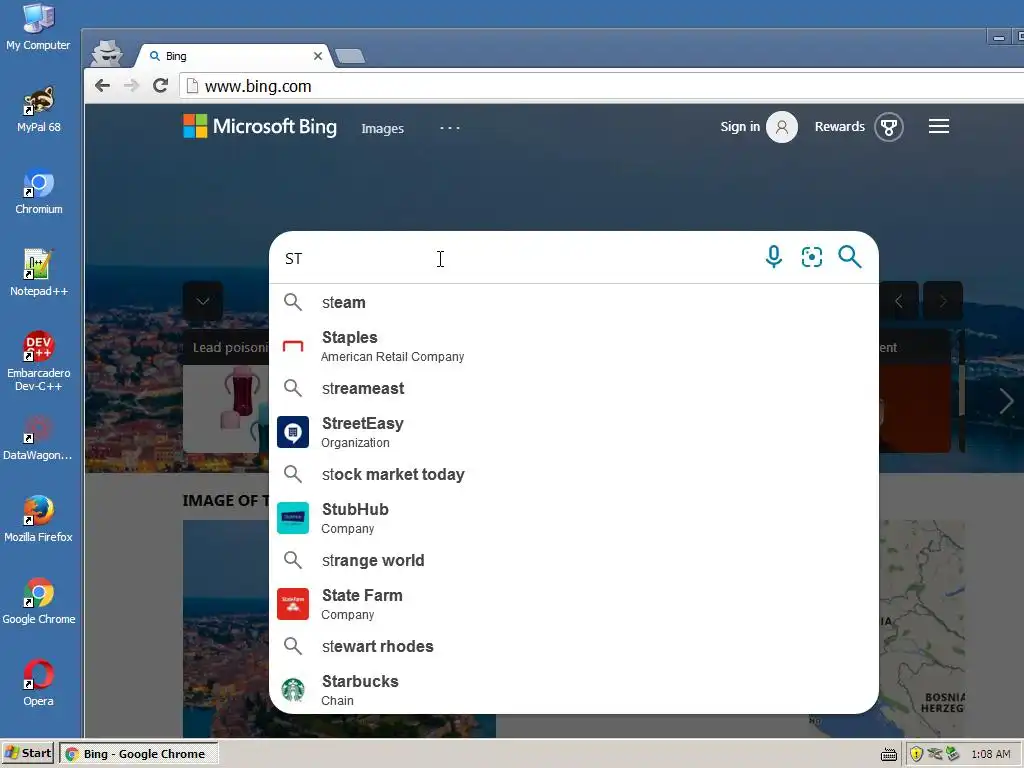Reload the Bing page
1024x768 pixels.
coord(160,86)
